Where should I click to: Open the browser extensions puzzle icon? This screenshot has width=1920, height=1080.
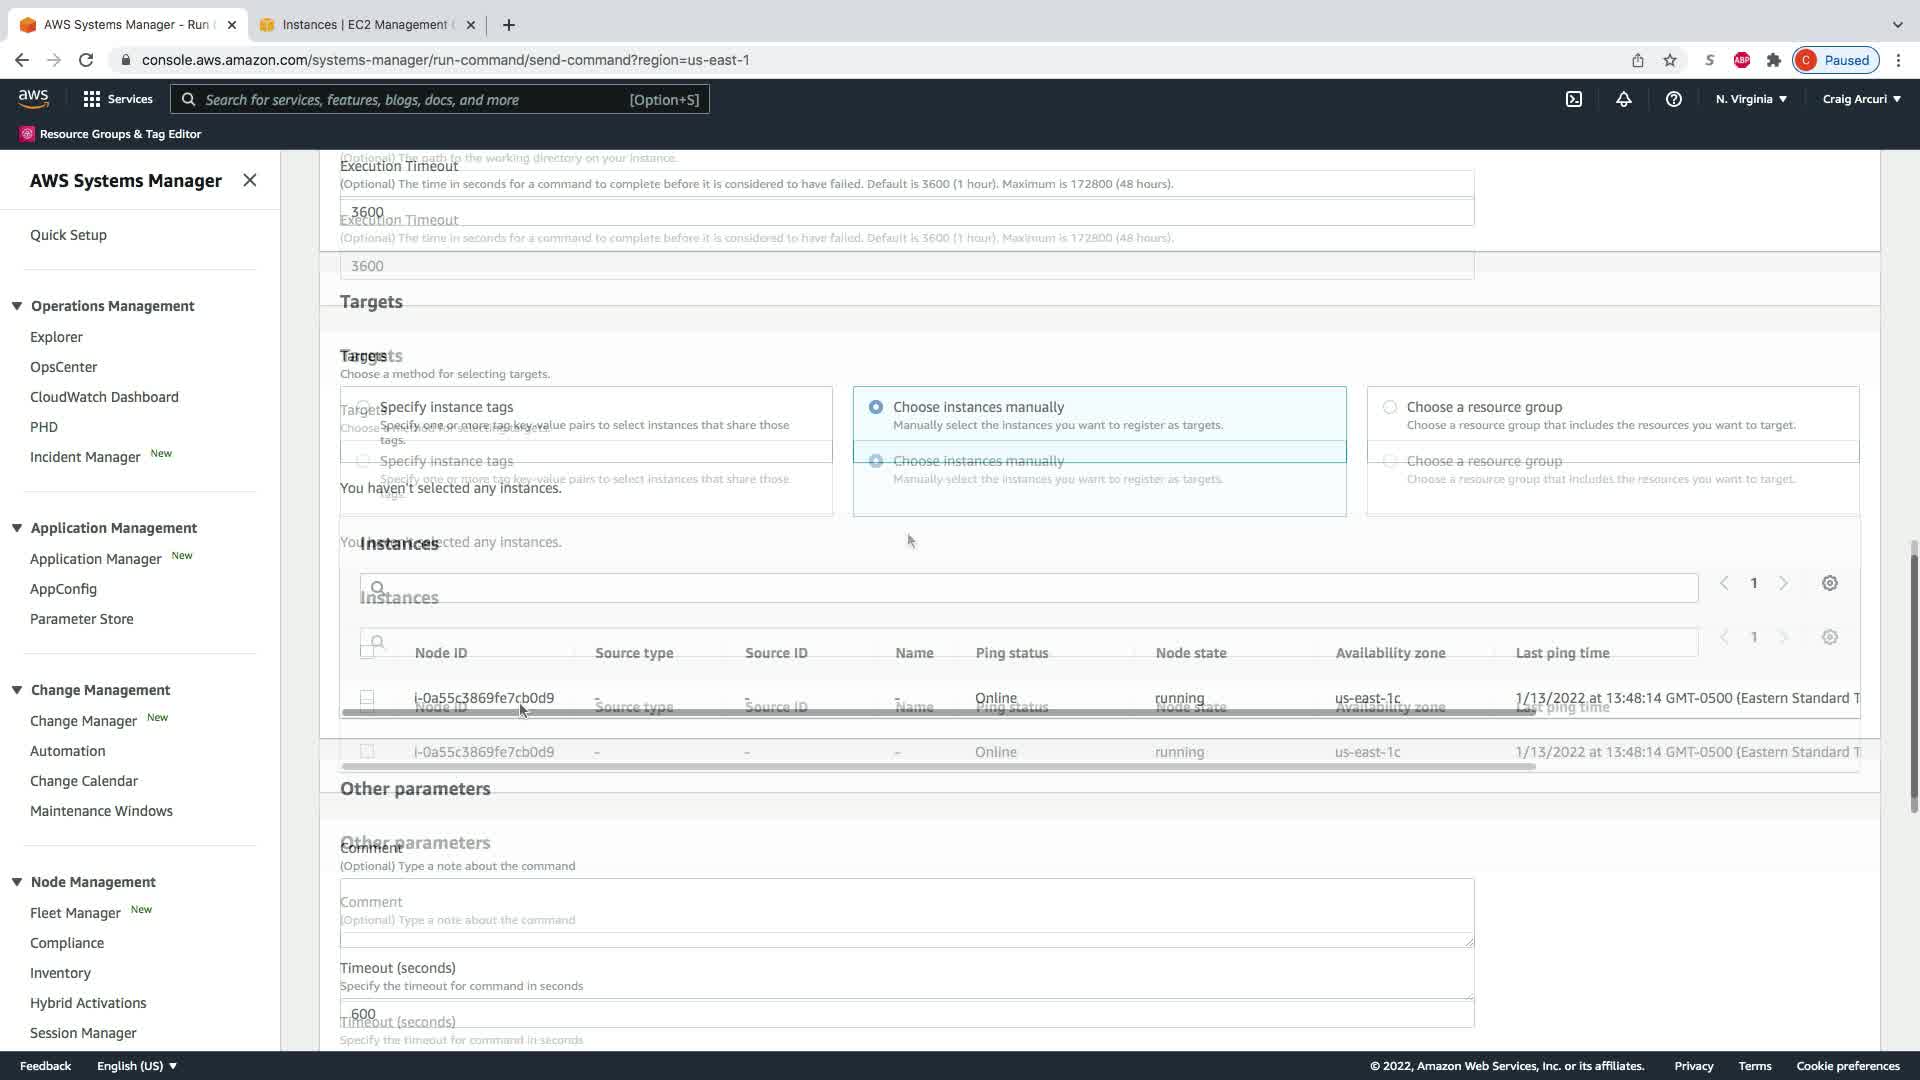pyautogui.click(x=1774, y=60)
